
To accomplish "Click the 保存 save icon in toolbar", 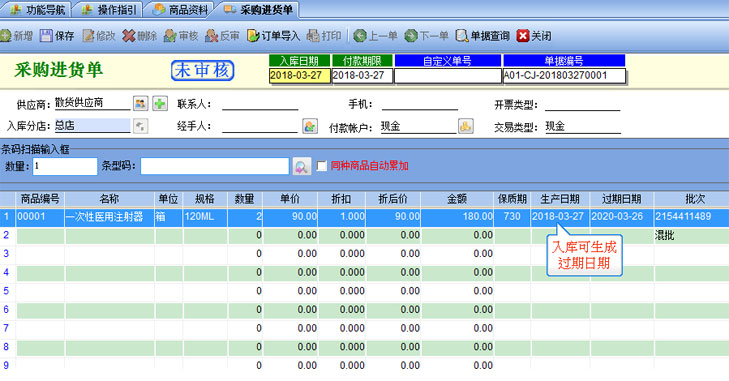I will point(46,36).
